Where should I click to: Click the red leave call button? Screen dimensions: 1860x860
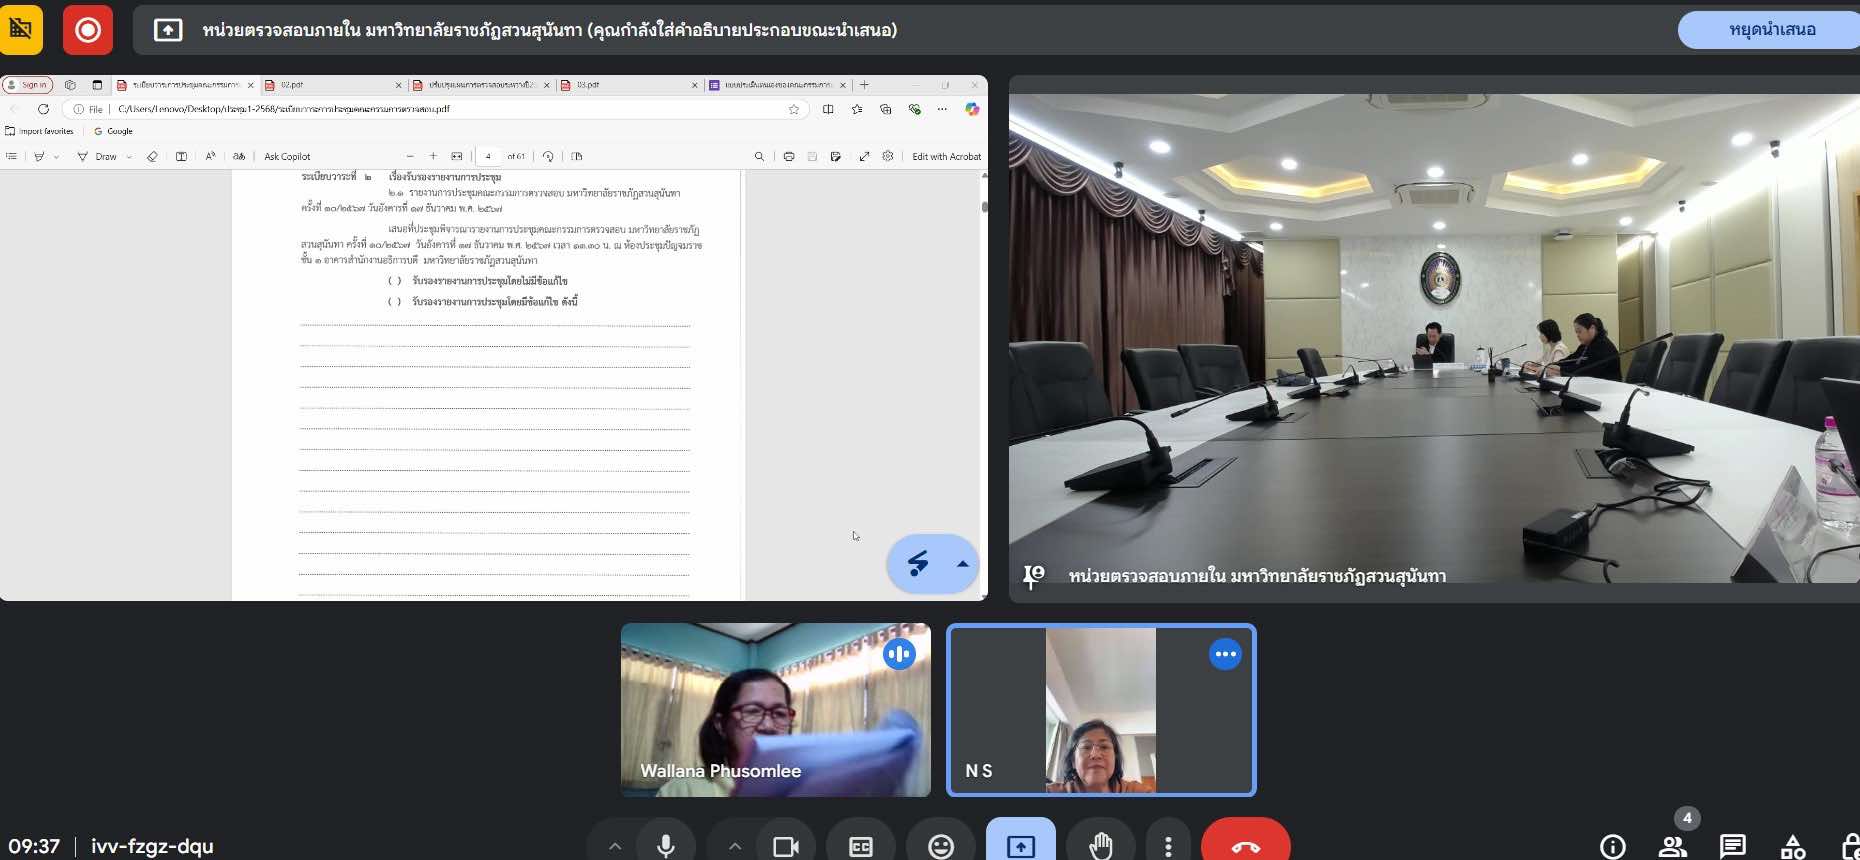point(1245,846)
